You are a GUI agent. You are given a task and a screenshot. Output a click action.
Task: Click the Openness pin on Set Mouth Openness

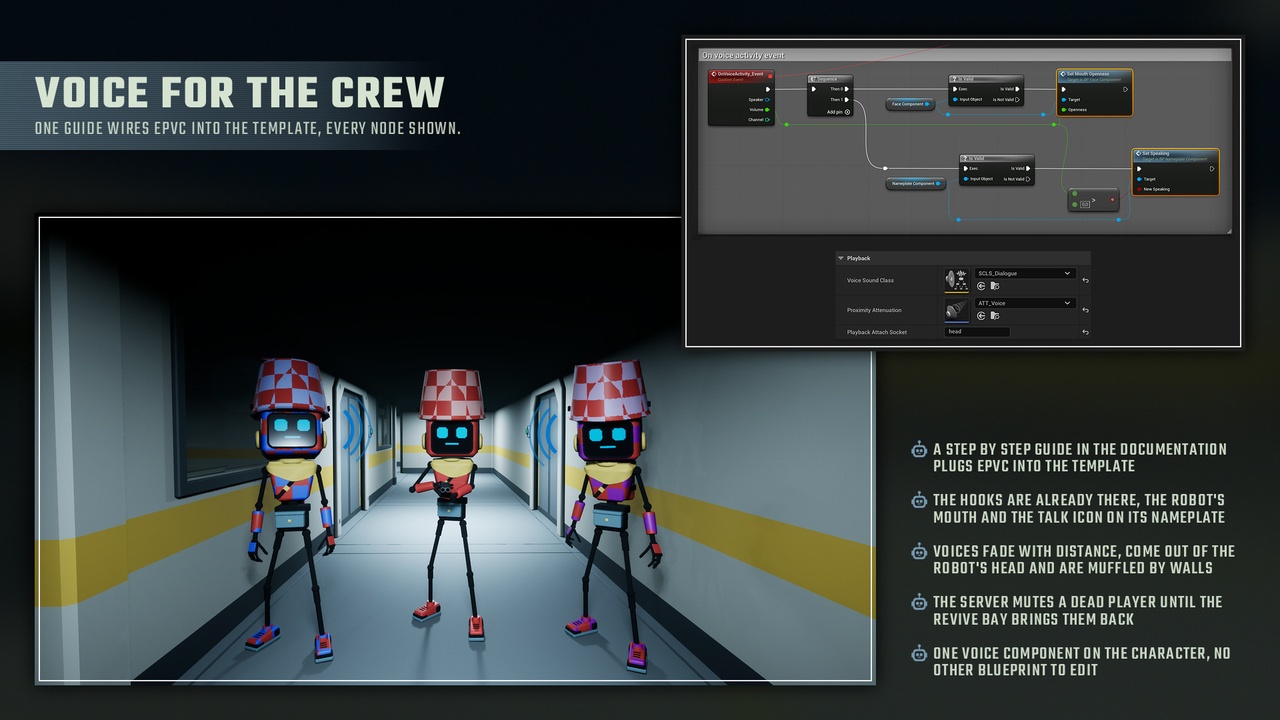click(x=1064, y=110)
